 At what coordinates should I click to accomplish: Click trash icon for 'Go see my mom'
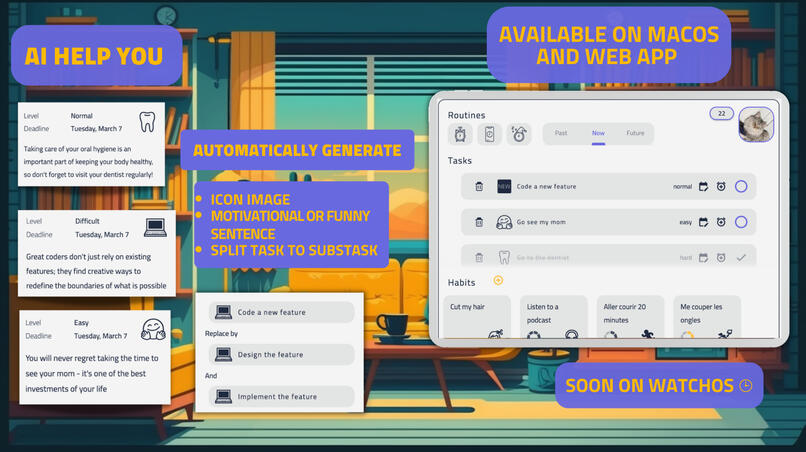[x=479, y=223]
